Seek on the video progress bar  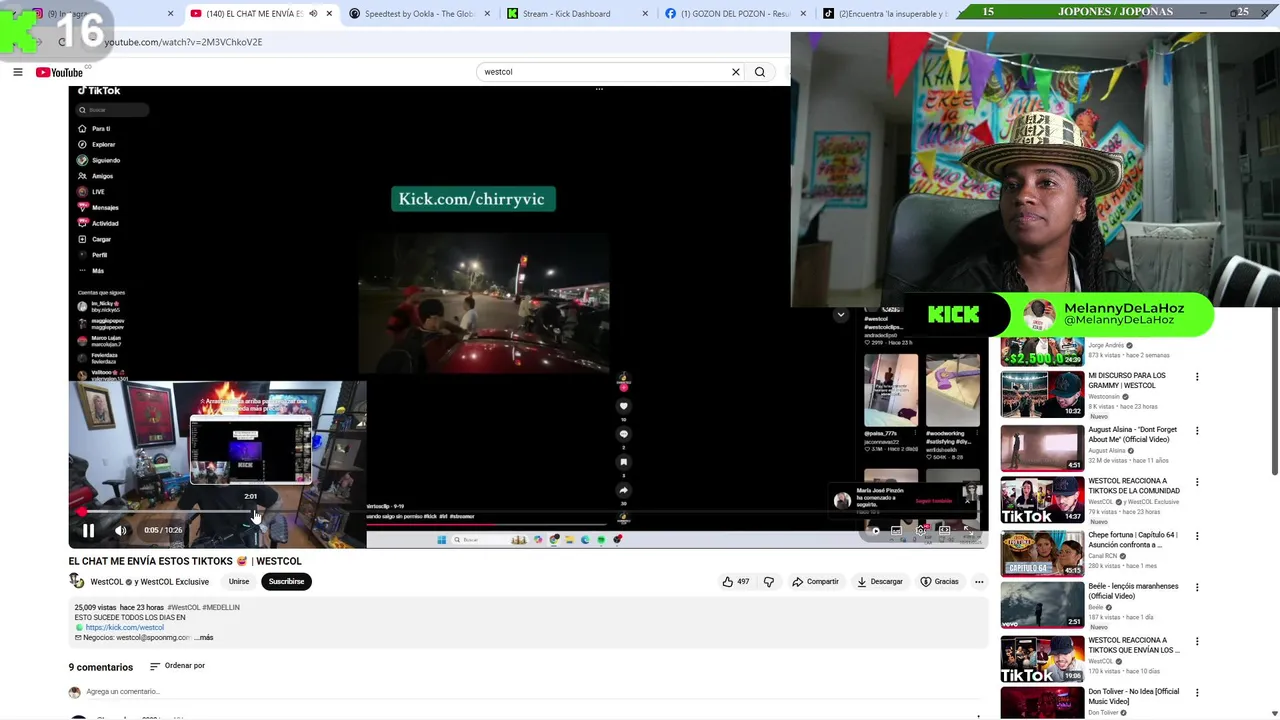click(x=527, y=512)
